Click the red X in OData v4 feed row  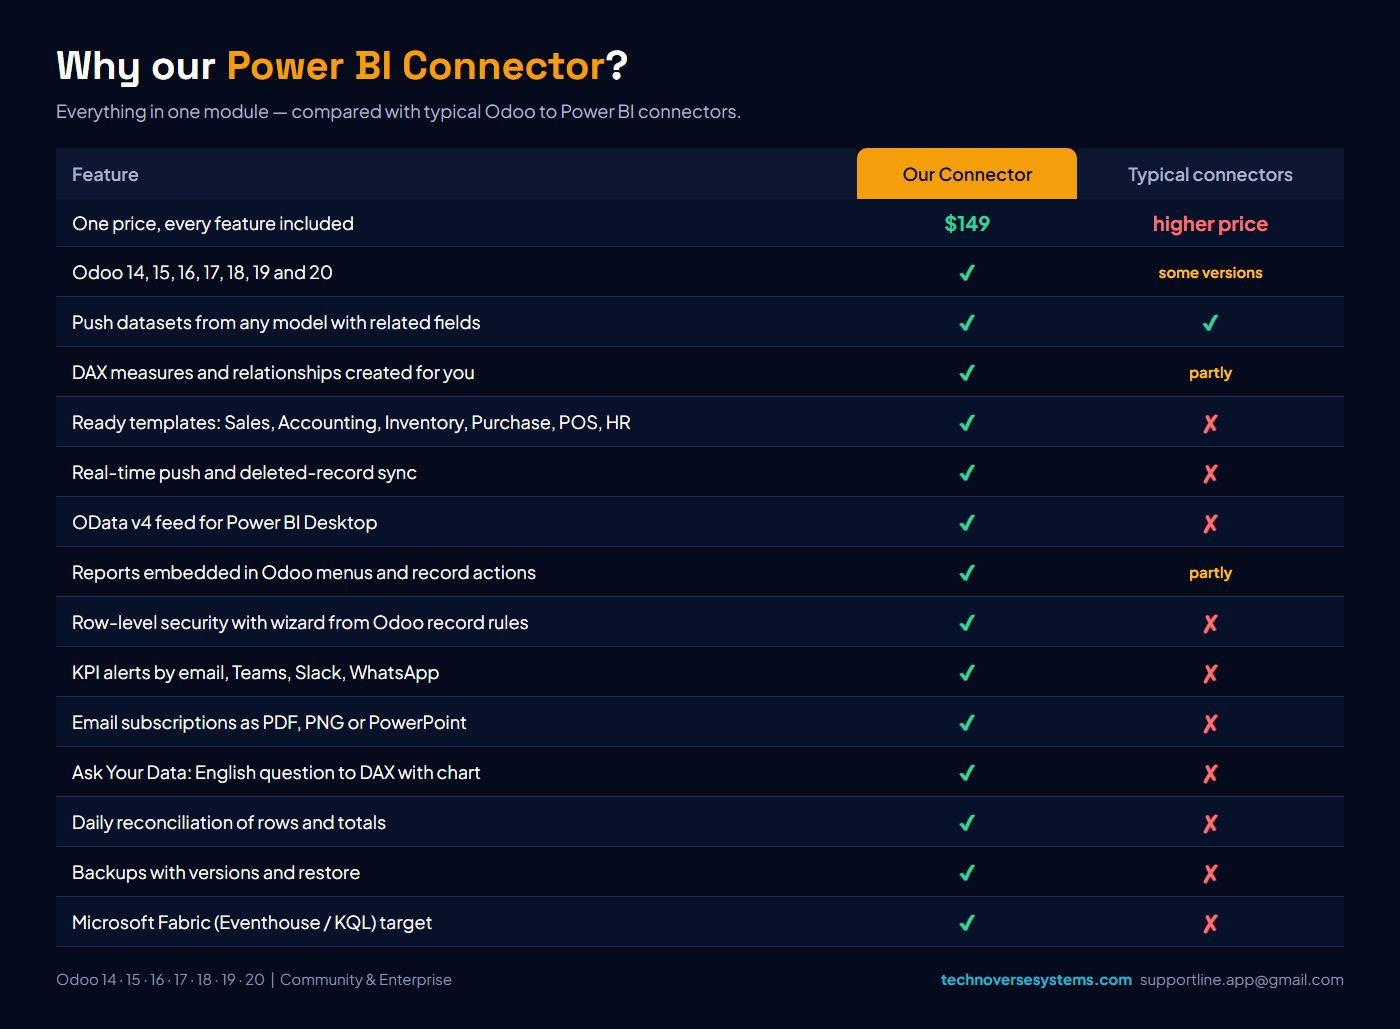(x=1210, y=523)
